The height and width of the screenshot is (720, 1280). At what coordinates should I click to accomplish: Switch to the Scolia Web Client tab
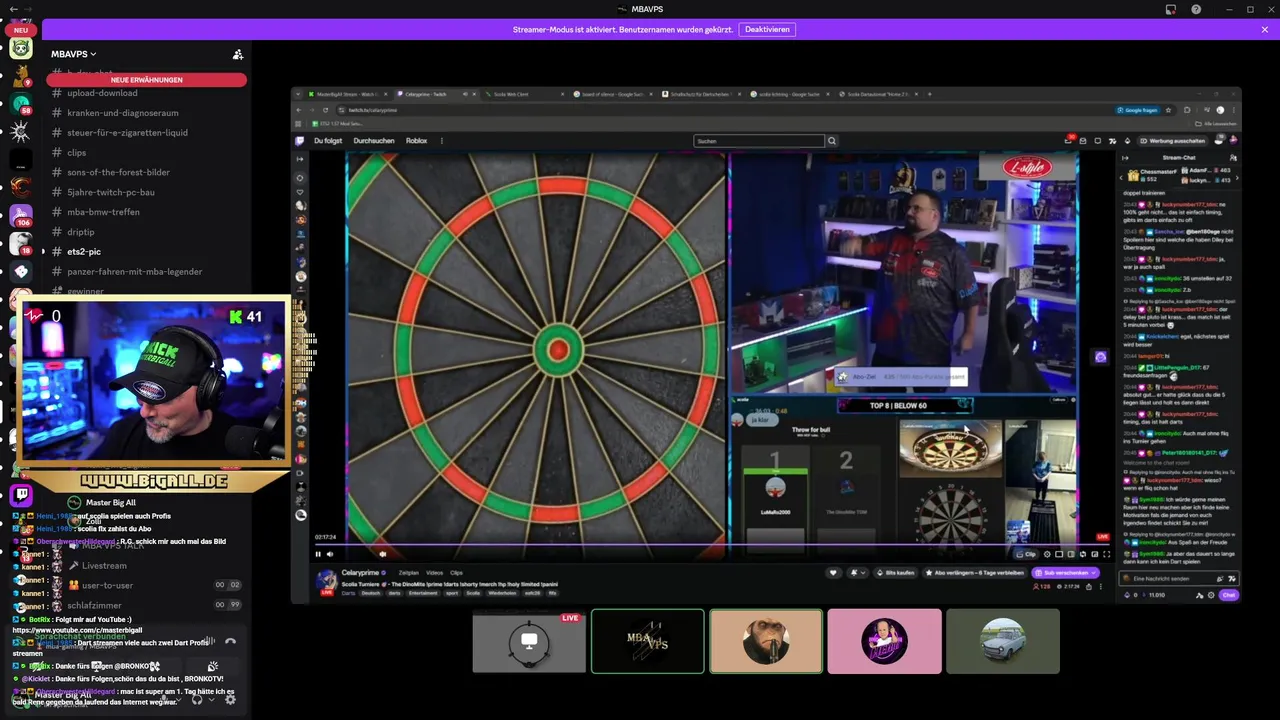click(x=525, y=94)
